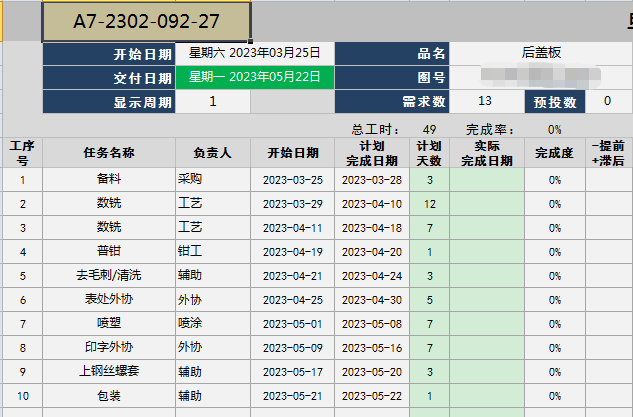Select the A7-2302-092-27 title cell

click(146, 22)
